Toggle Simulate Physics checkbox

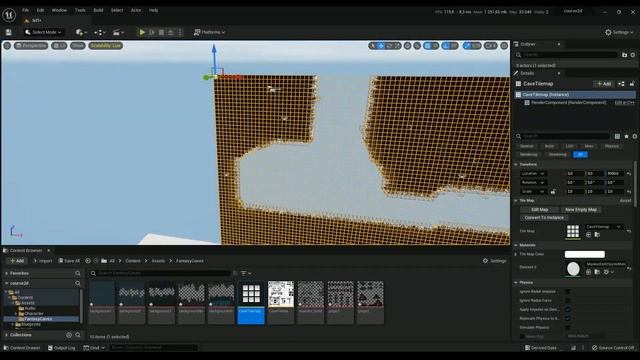568,327
